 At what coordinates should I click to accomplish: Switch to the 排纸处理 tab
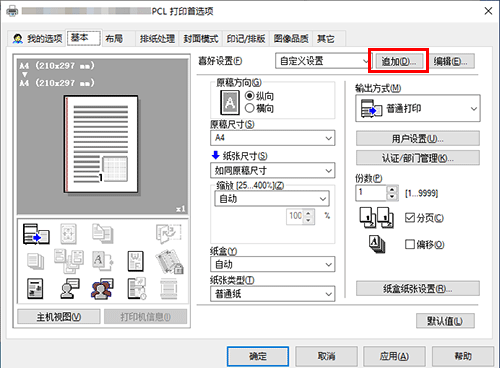tap(157, 39)
